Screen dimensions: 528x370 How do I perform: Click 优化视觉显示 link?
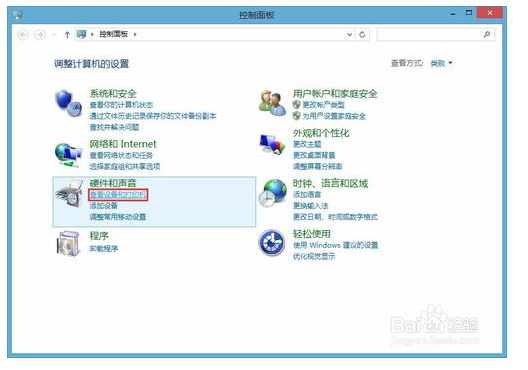point(314,256)
